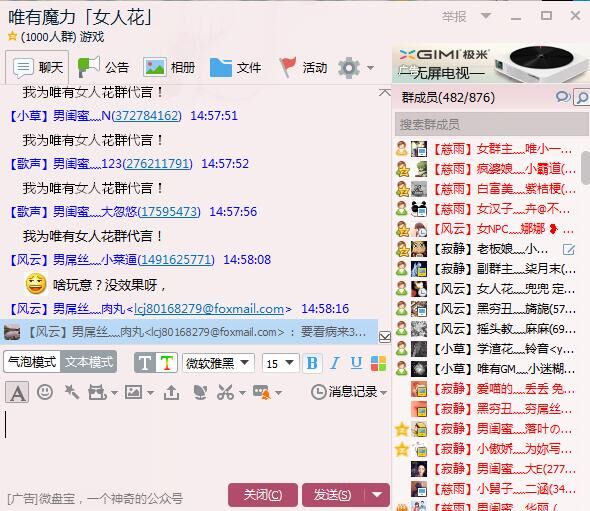The image size is (590, 511).
Task: Open QQ number link 17595473
Action: (x=169, y=211)
